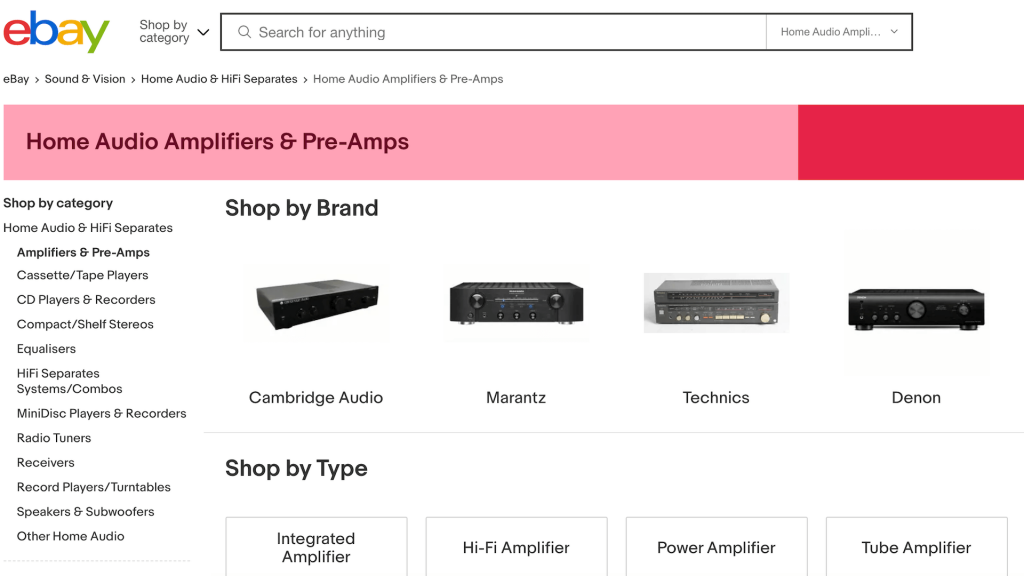Open Record Players/Turntables category
The width and height of the screenshot is (1024, 576).
tap(94, 487)
